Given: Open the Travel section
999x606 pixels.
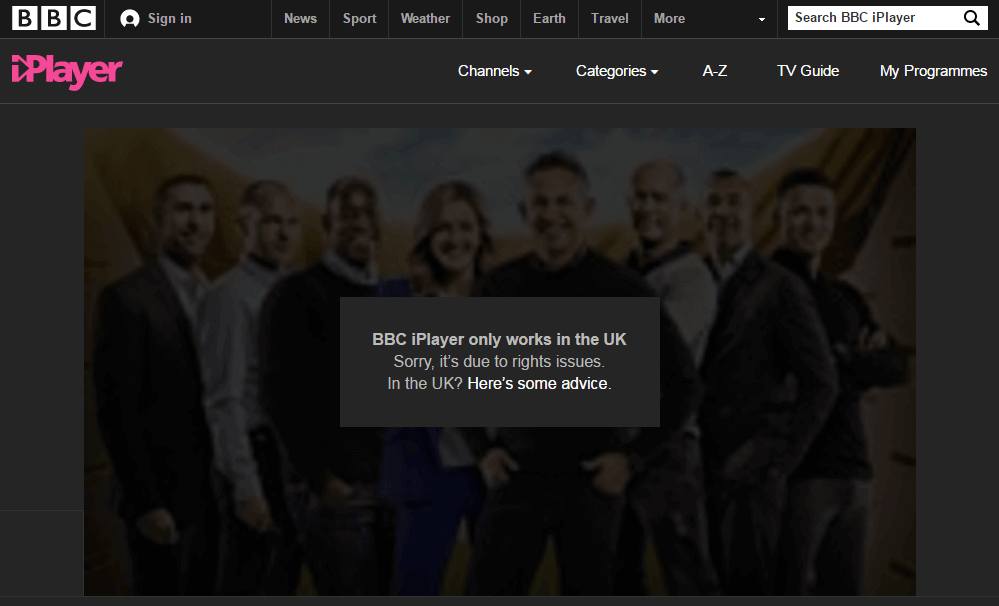Looking at the screenshot, I should click(x=610, y=18).
